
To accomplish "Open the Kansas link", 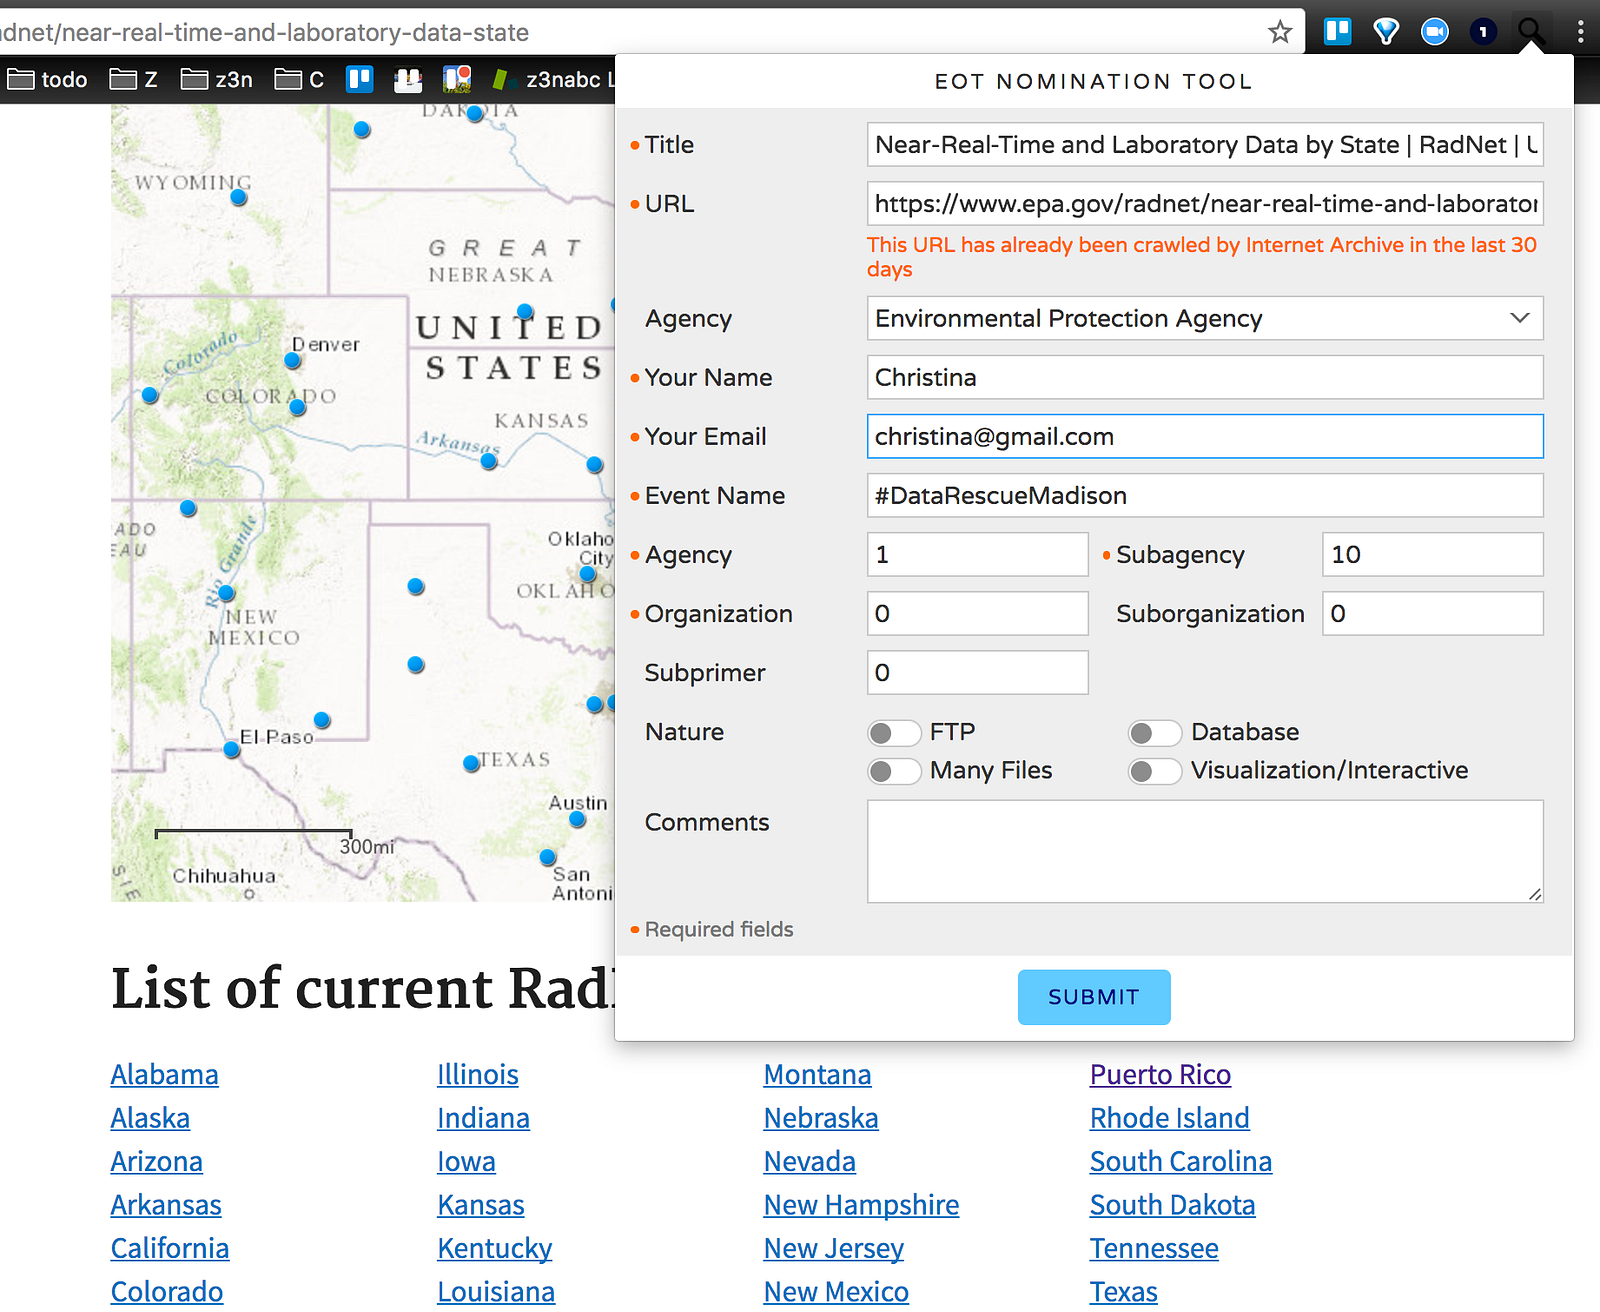I will (481, 1205).
